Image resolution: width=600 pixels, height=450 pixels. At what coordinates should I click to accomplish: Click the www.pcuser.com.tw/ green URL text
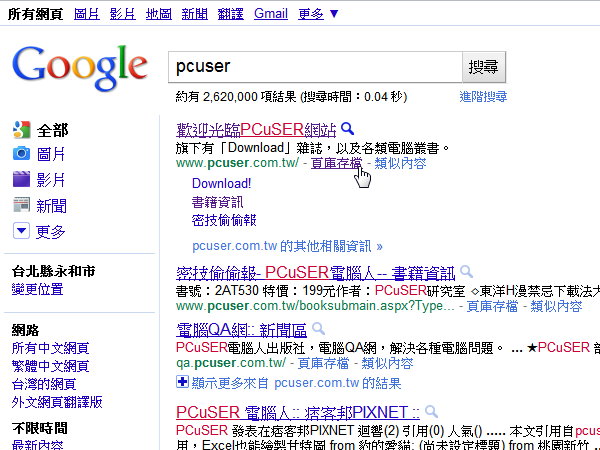click(x=237, y=163)
